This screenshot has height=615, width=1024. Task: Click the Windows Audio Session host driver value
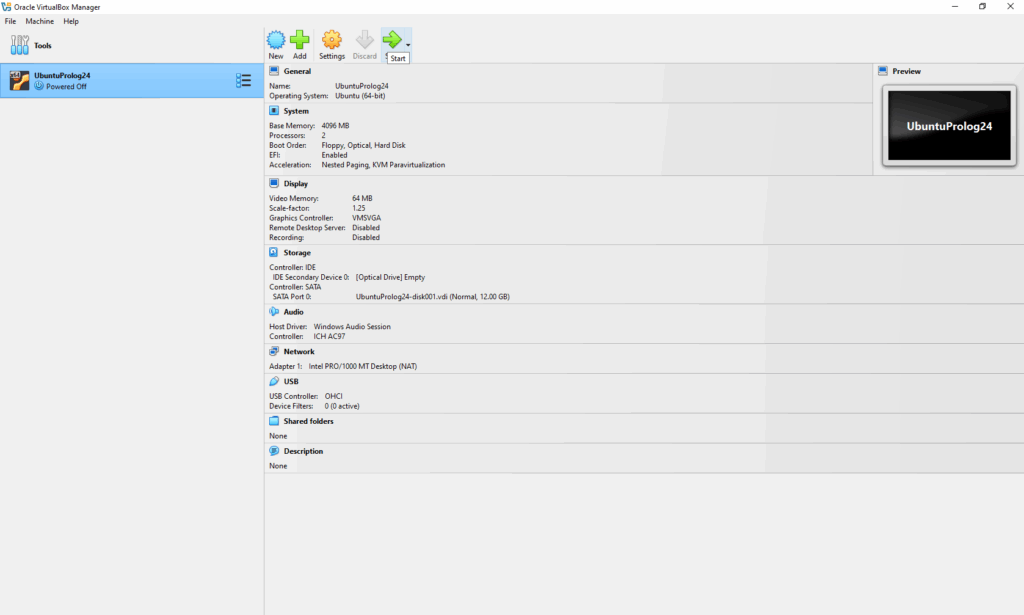[x=352, y=326]
